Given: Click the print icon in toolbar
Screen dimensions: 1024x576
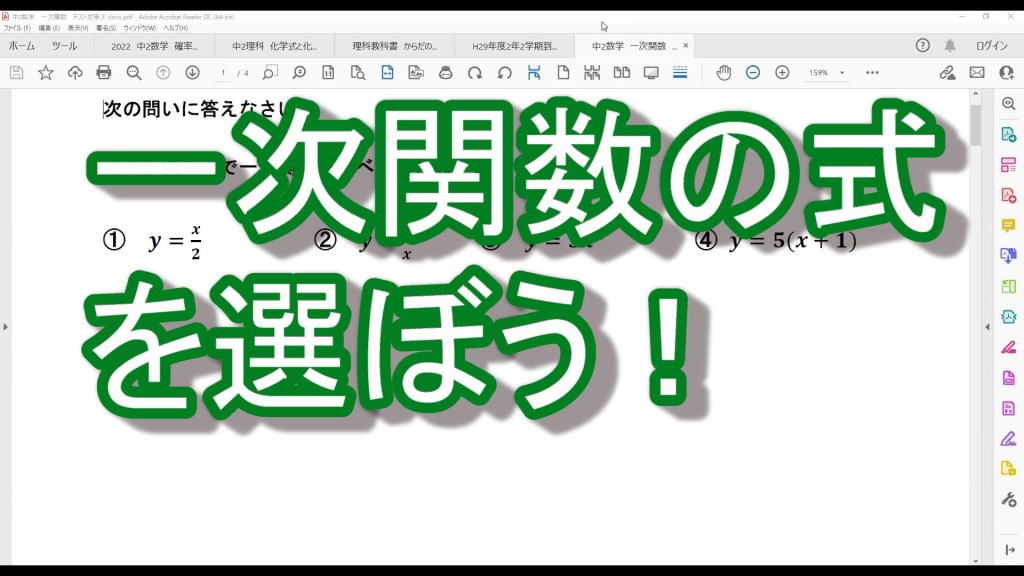Looking at the screenshot, I should click(x=104, y=72).
